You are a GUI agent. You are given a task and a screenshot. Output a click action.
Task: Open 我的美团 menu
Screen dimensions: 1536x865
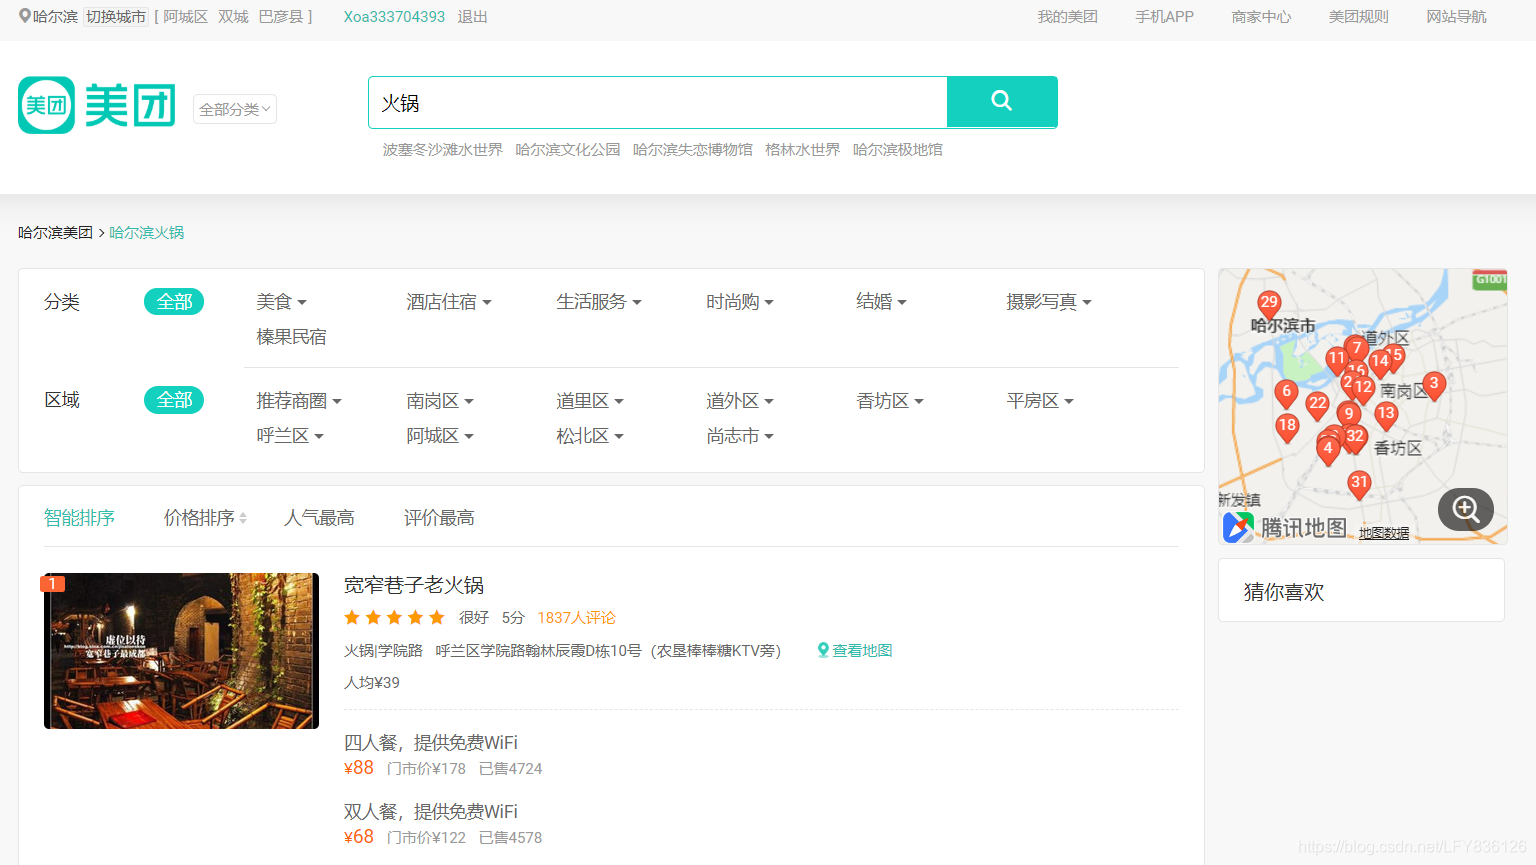pos(1067,17)
